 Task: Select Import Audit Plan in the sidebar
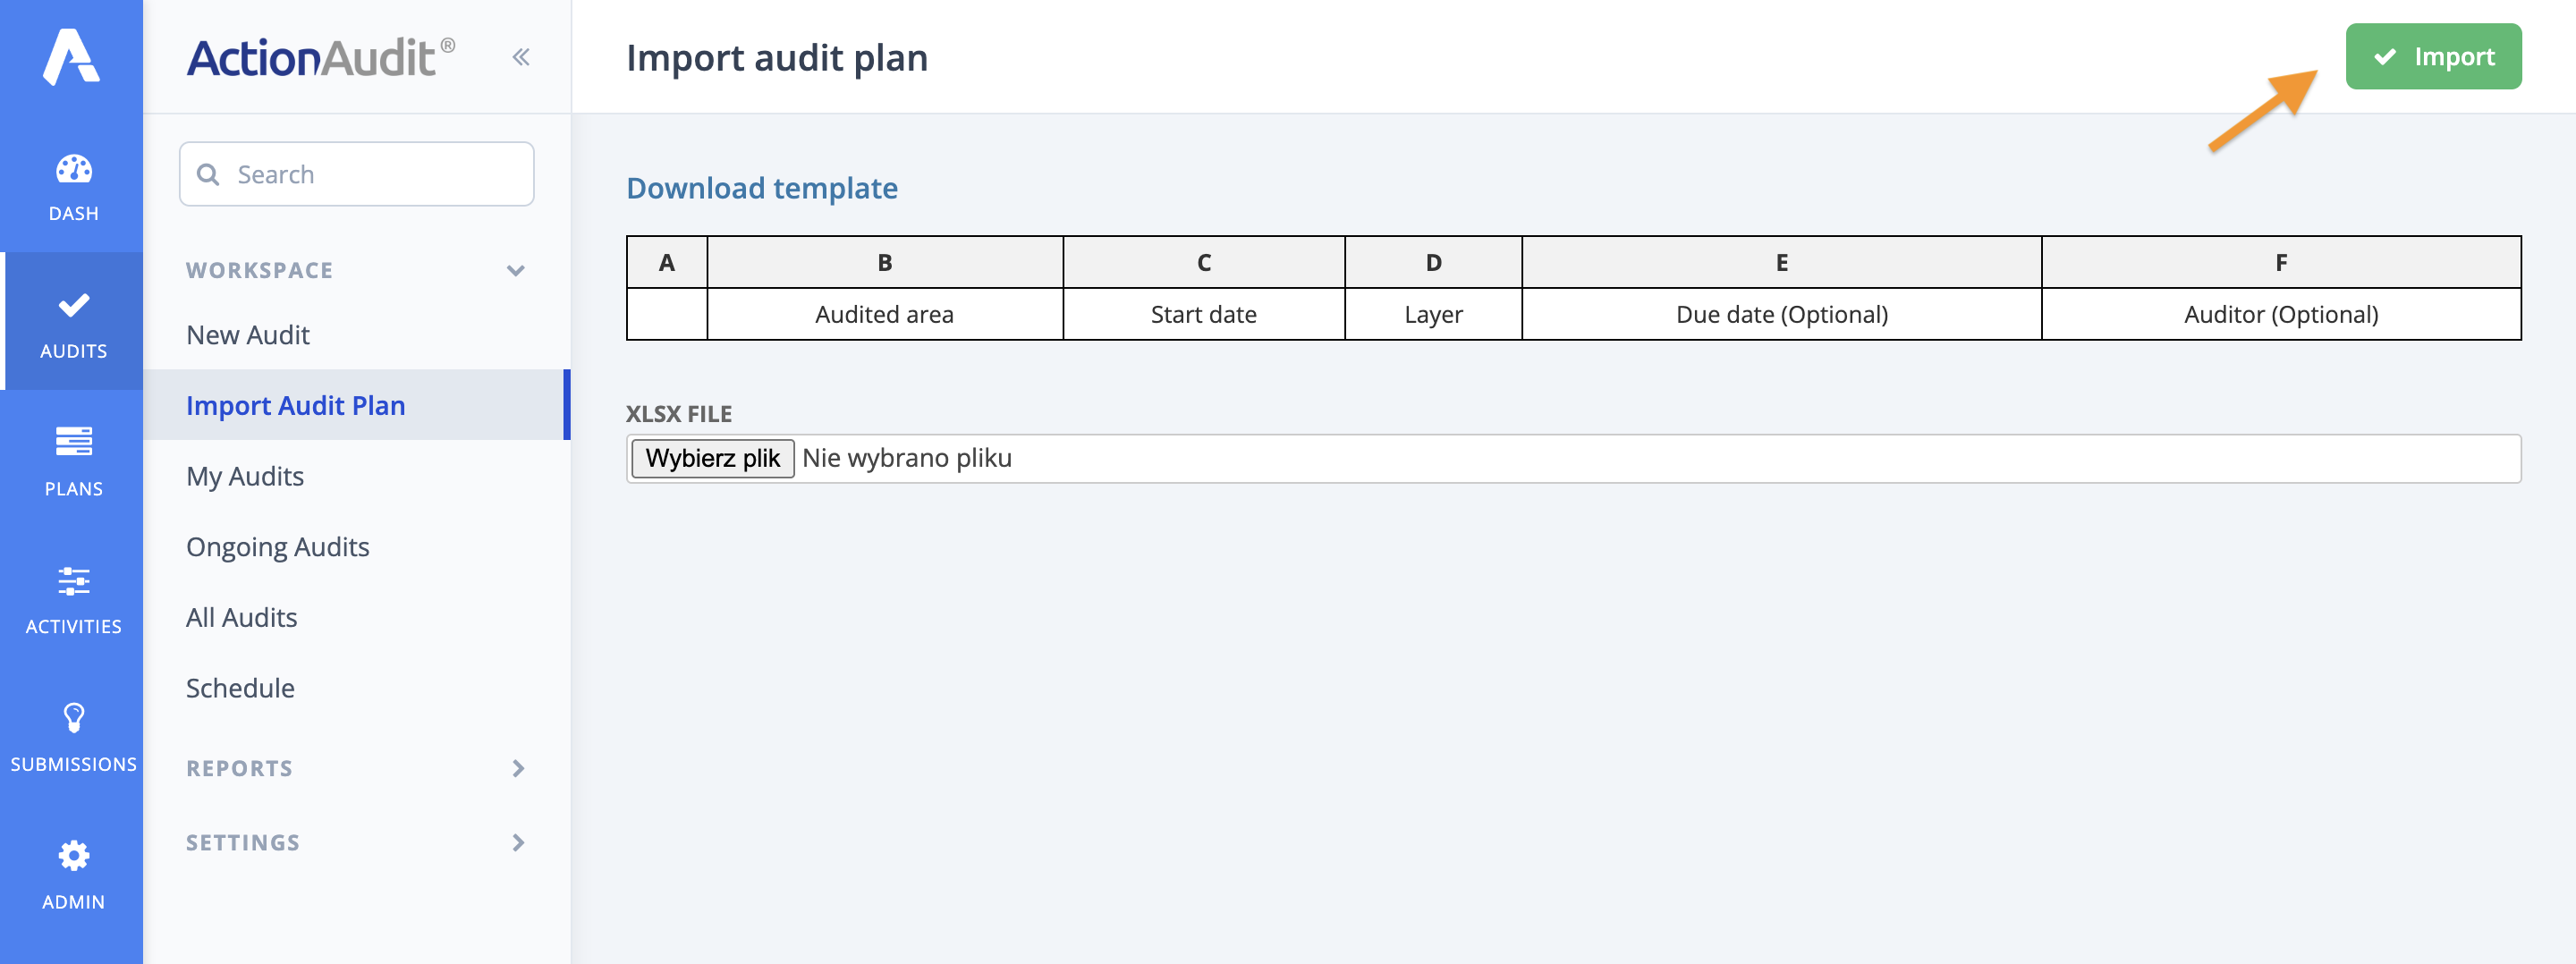tap(295, 405)
